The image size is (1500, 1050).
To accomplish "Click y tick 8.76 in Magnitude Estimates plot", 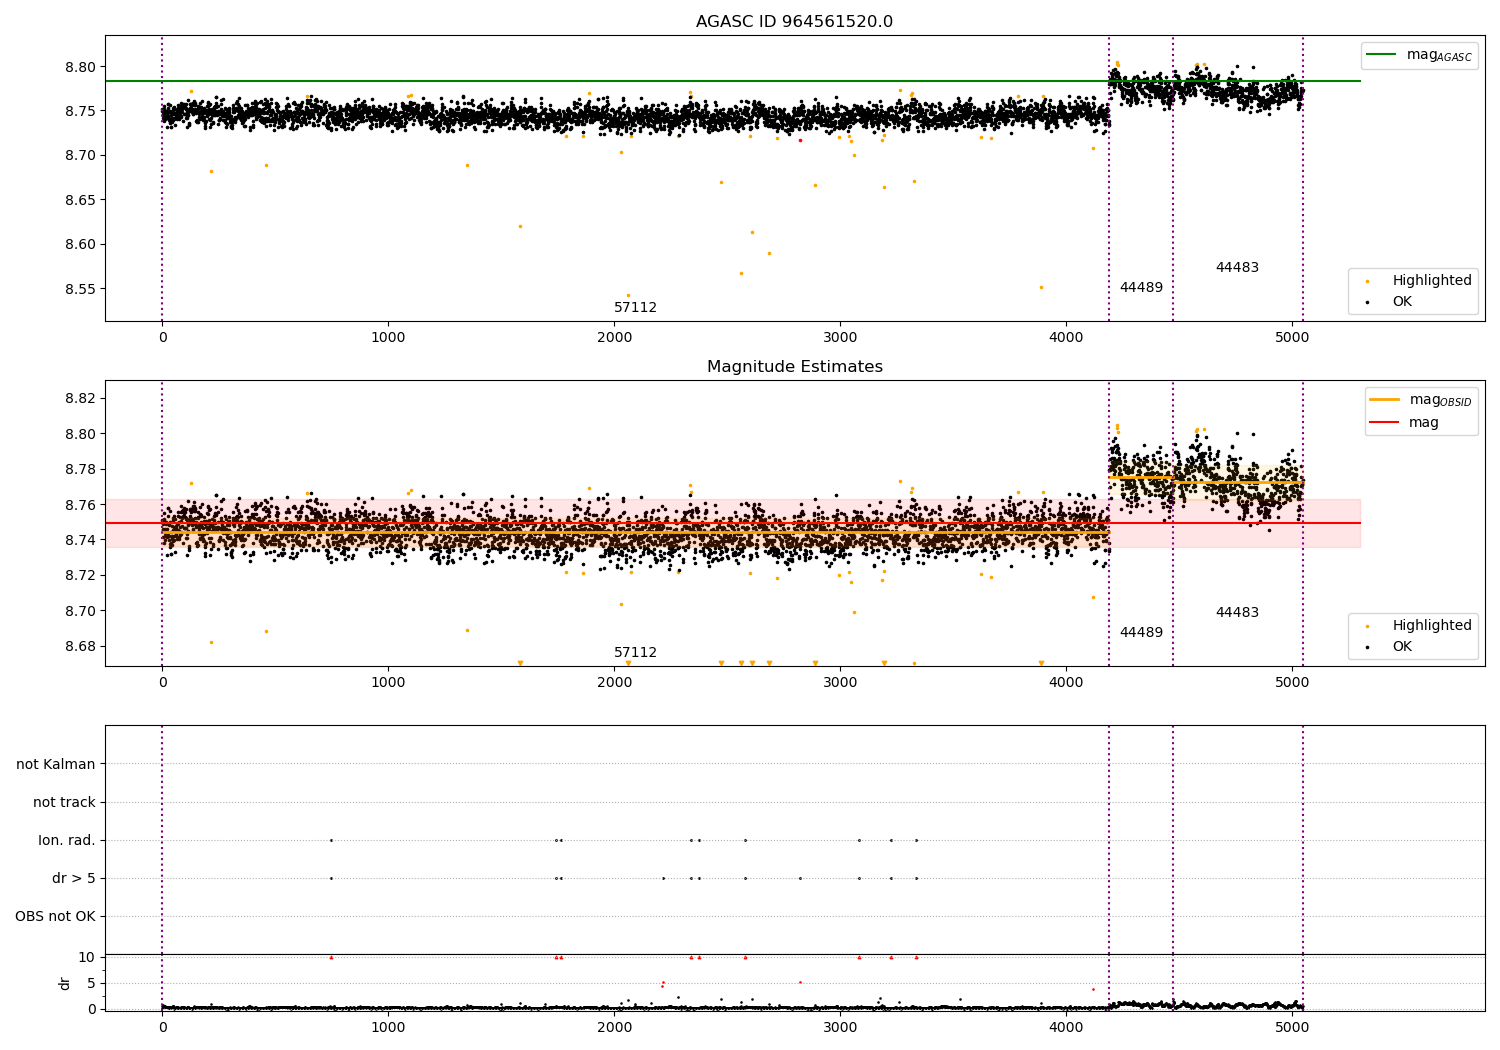I will [x=80, y=505].
